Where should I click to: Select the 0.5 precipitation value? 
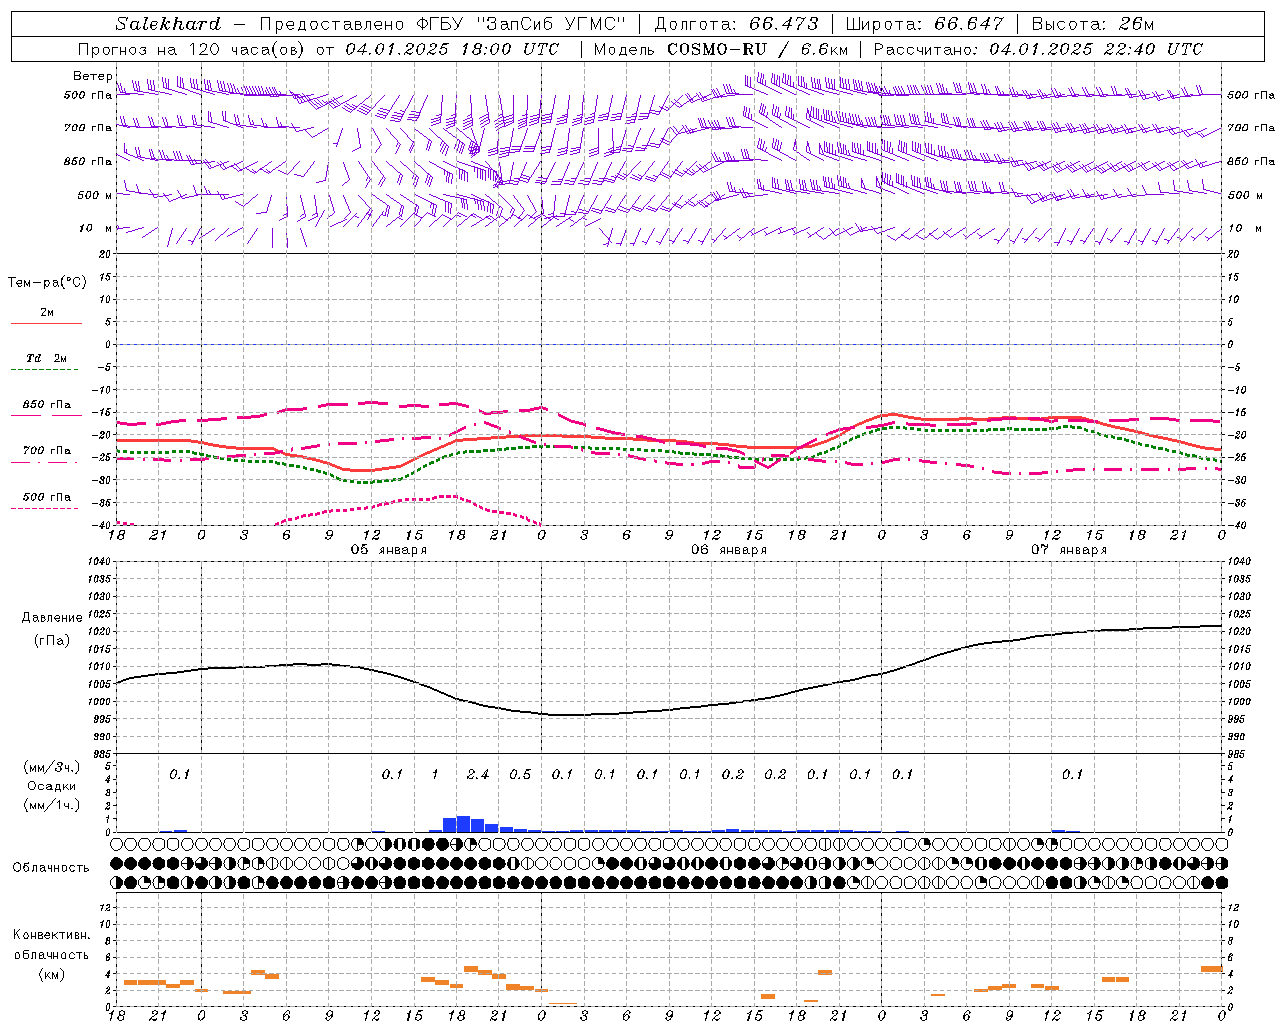click(520, 774)
